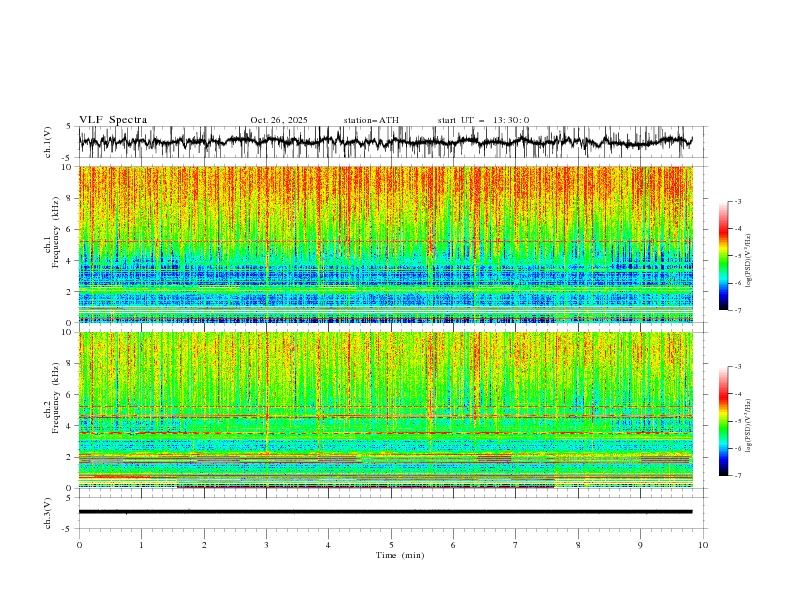Click the "2" kHz tick on ch.1 spectrogram
This screenshot has width=792, height=612.
tap(70, 291)
